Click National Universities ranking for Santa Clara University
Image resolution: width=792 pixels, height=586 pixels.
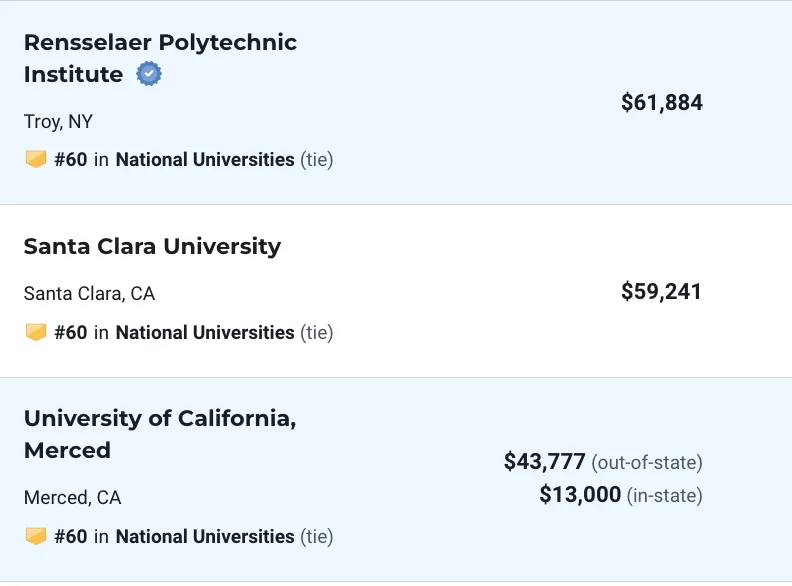205,333
